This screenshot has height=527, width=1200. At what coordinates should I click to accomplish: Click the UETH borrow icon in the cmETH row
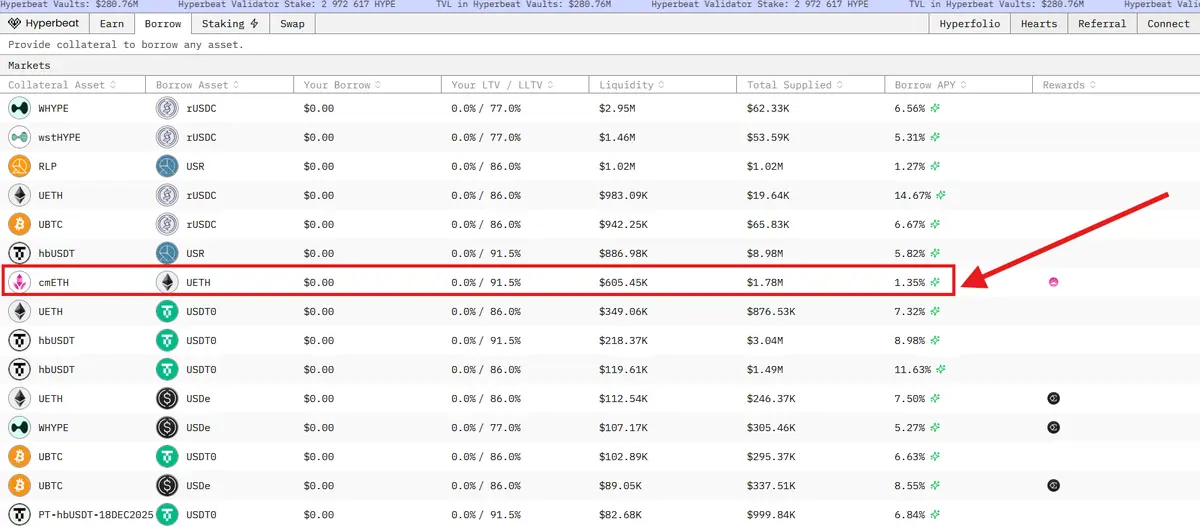pos(167,282)
